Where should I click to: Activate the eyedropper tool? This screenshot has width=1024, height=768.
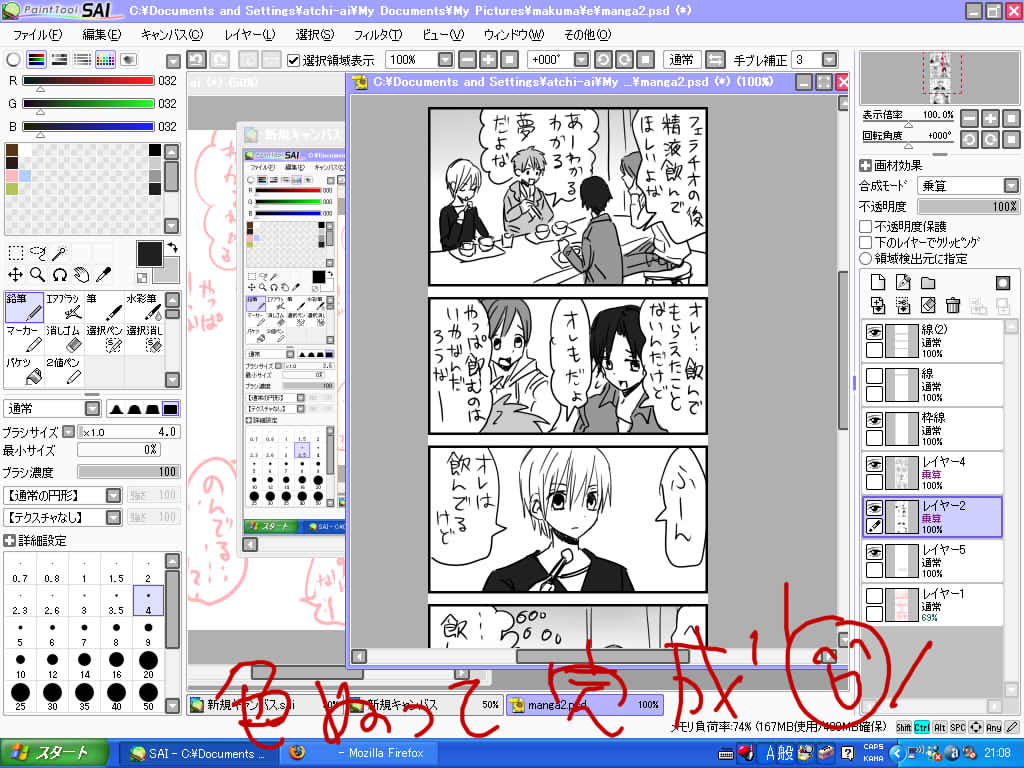coord(103,275)
